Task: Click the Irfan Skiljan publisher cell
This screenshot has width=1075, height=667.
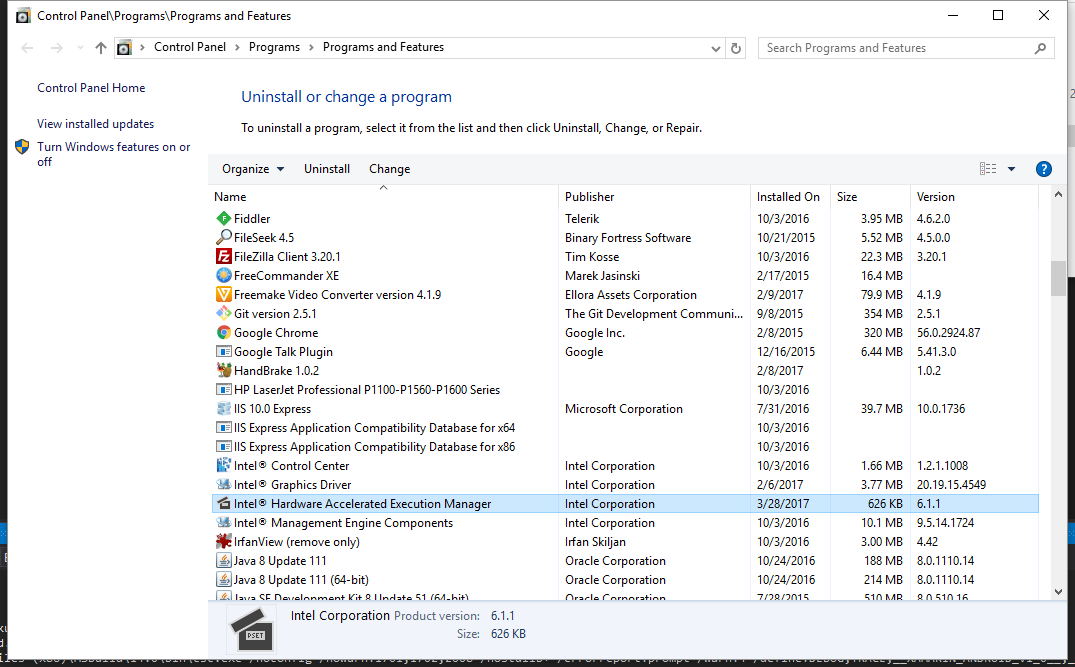Action: 595,542
